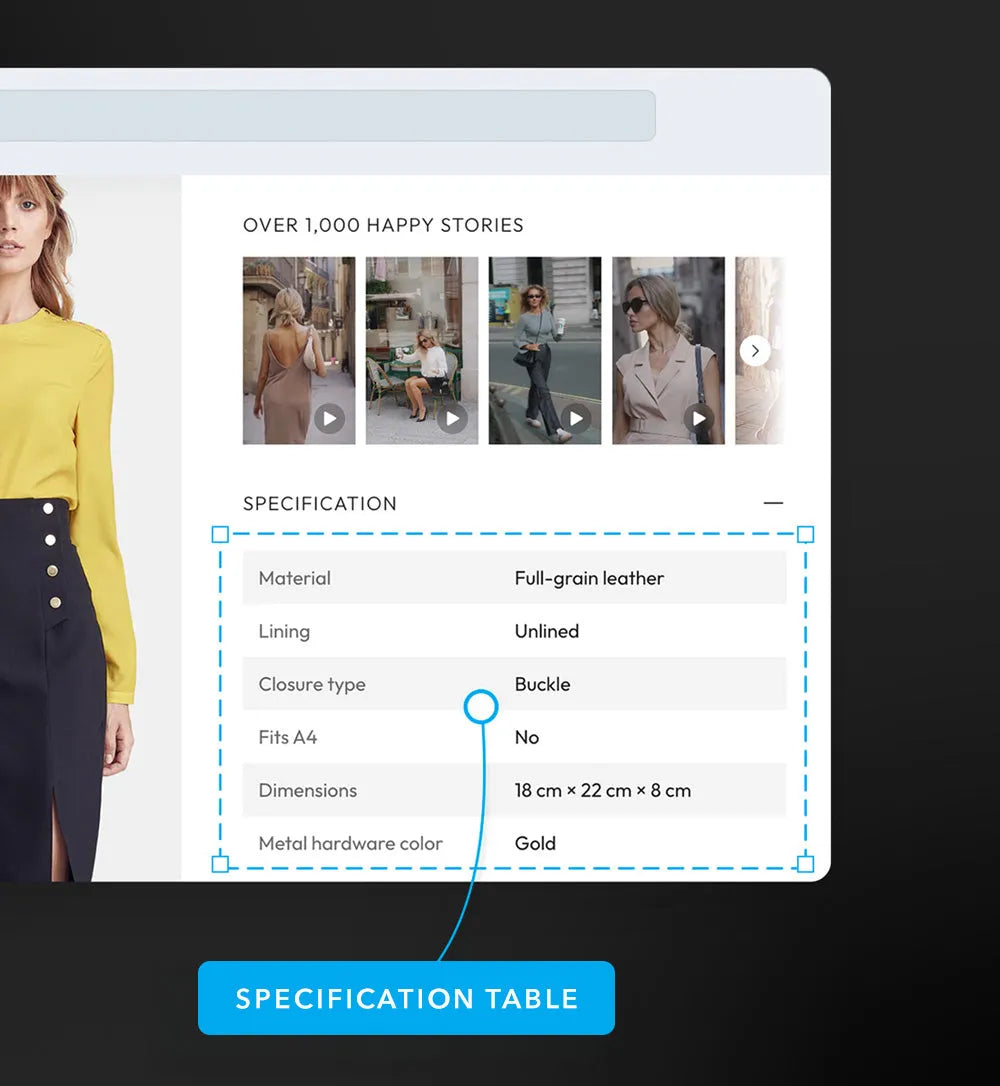Image resolution: width=1000 pixels, height=1086 pixels.
Task: Click the Full-grain leather value
Action: pos(589,578)
